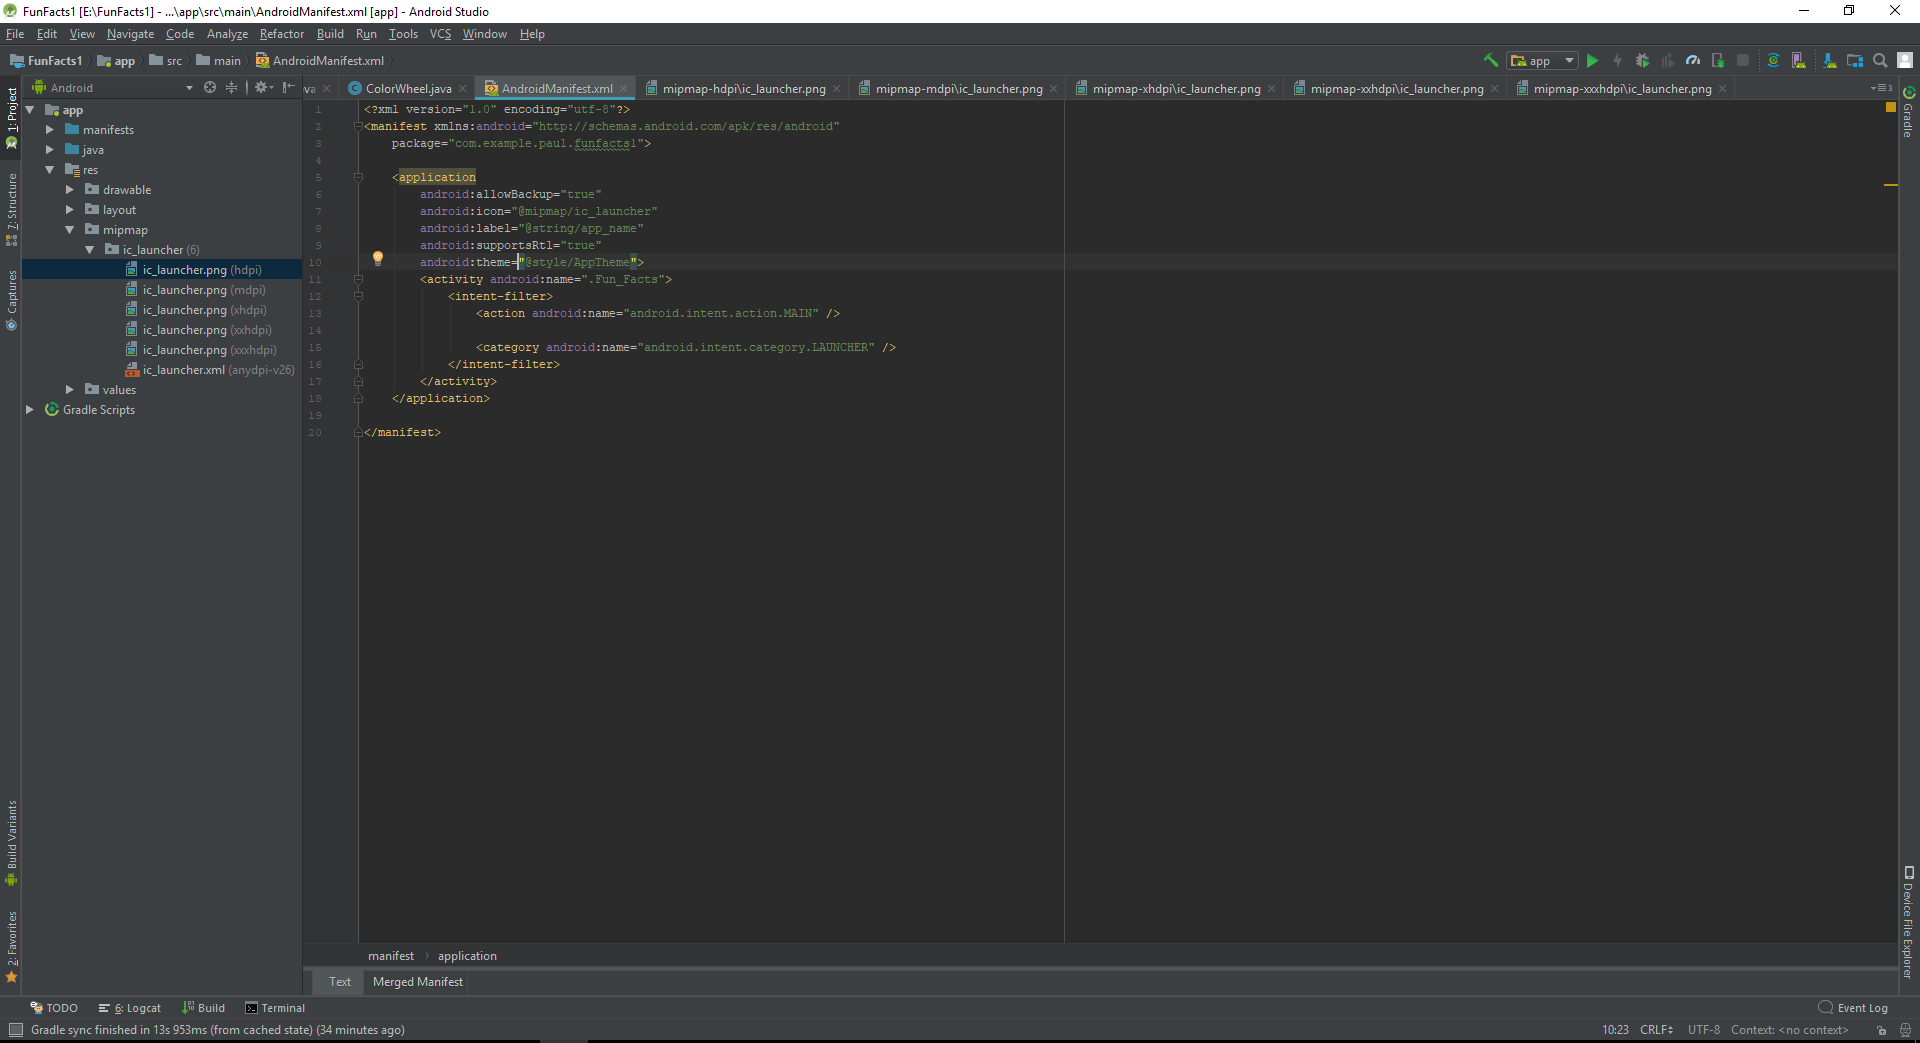Select Opened File with the crosshair icon
Image resolution: width=1920 pixels, height=1043 pixels.
click(210, 88)
